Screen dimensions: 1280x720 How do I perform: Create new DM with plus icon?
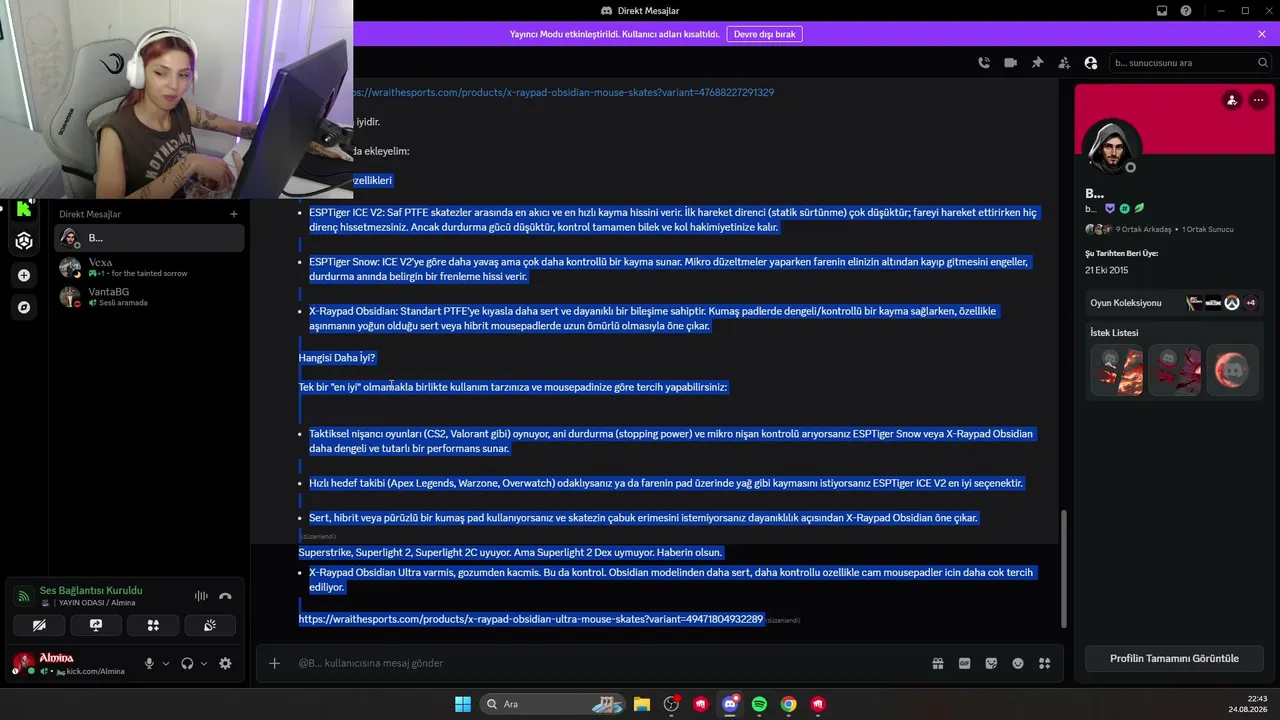[234, 214]
